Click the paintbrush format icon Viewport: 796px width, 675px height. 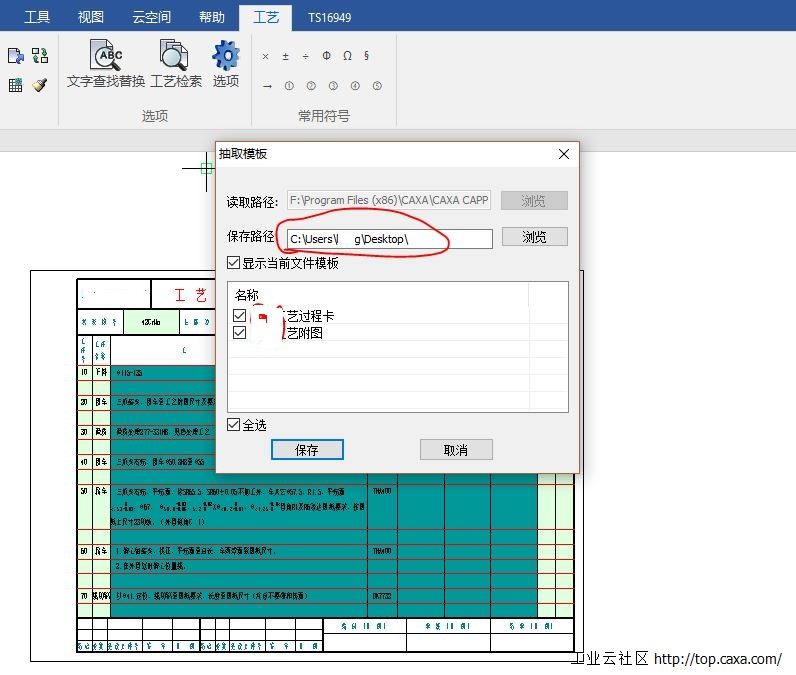coord(40,85)
